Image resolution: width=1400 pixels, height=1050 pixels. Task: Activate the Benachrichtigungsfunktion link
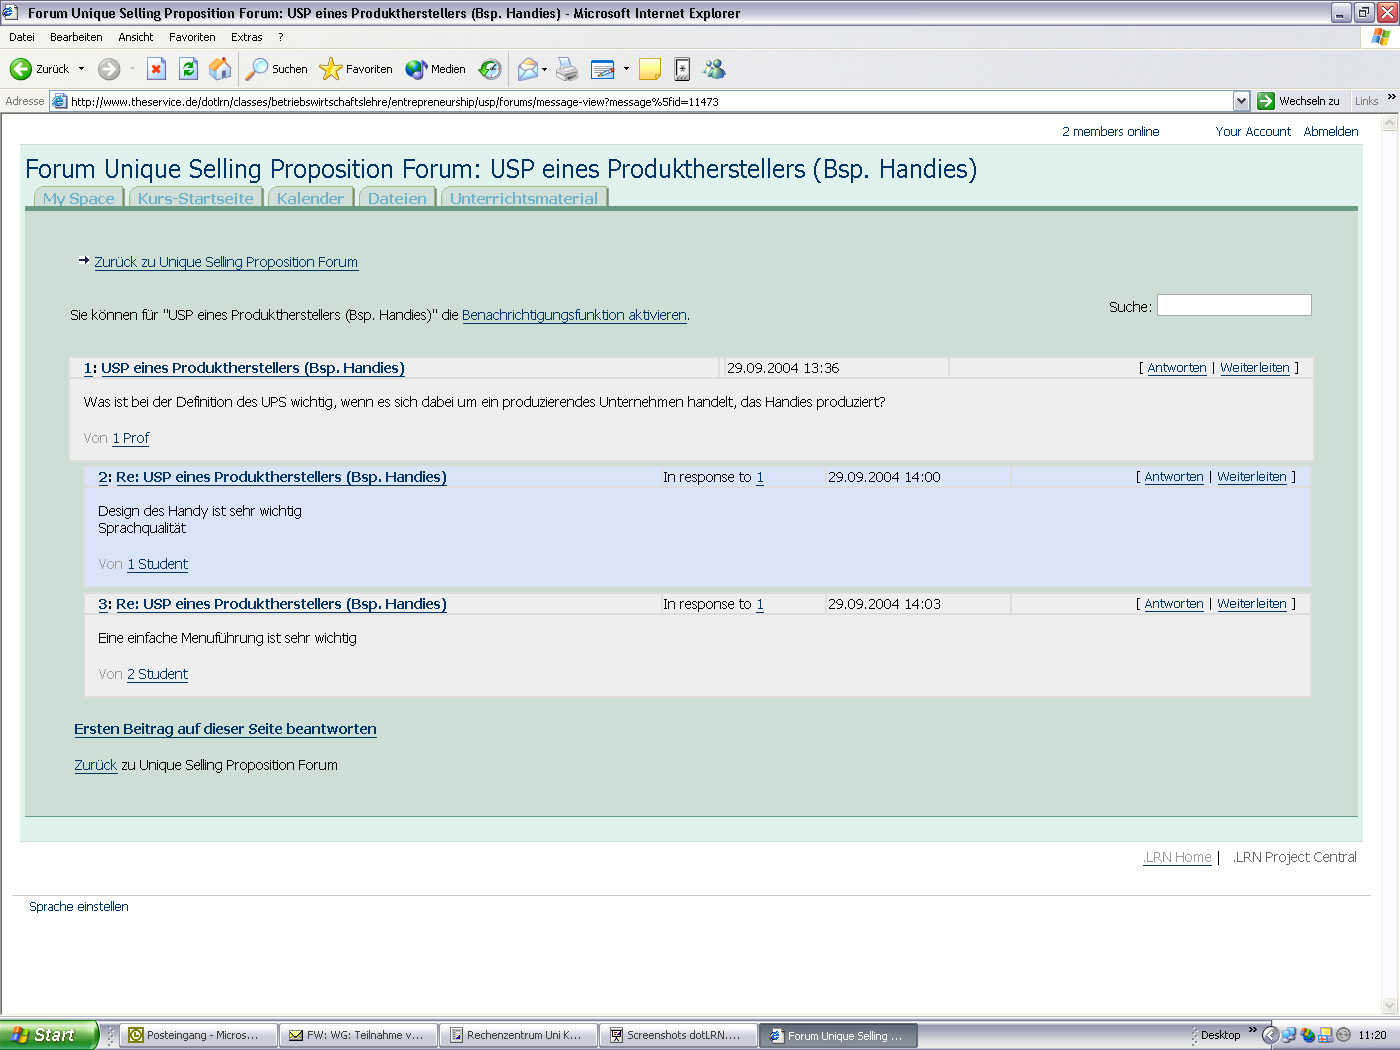574,315
